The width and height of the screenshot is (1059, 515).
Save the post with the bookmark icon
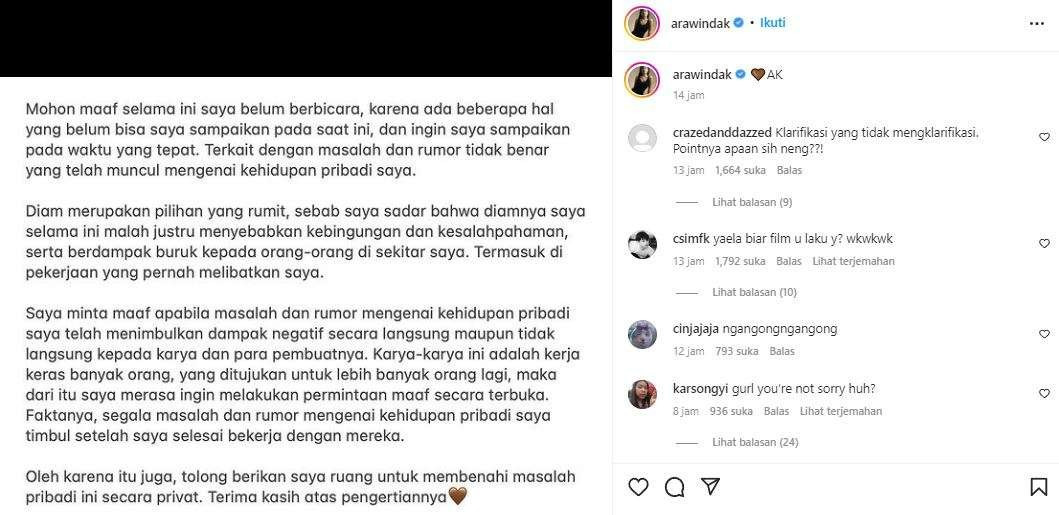pyautogui.click(x=1039, y=487)
